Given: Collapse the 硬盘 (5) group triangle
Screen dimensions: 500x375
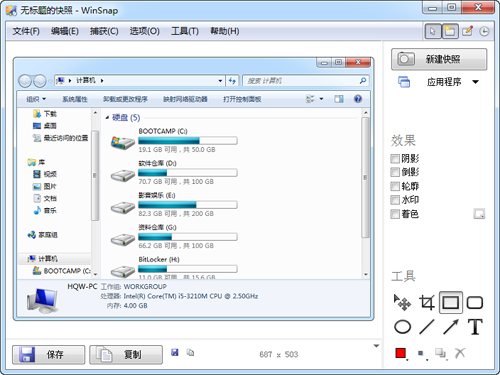Looking at the screenshot, I should (x=107, y=118).
